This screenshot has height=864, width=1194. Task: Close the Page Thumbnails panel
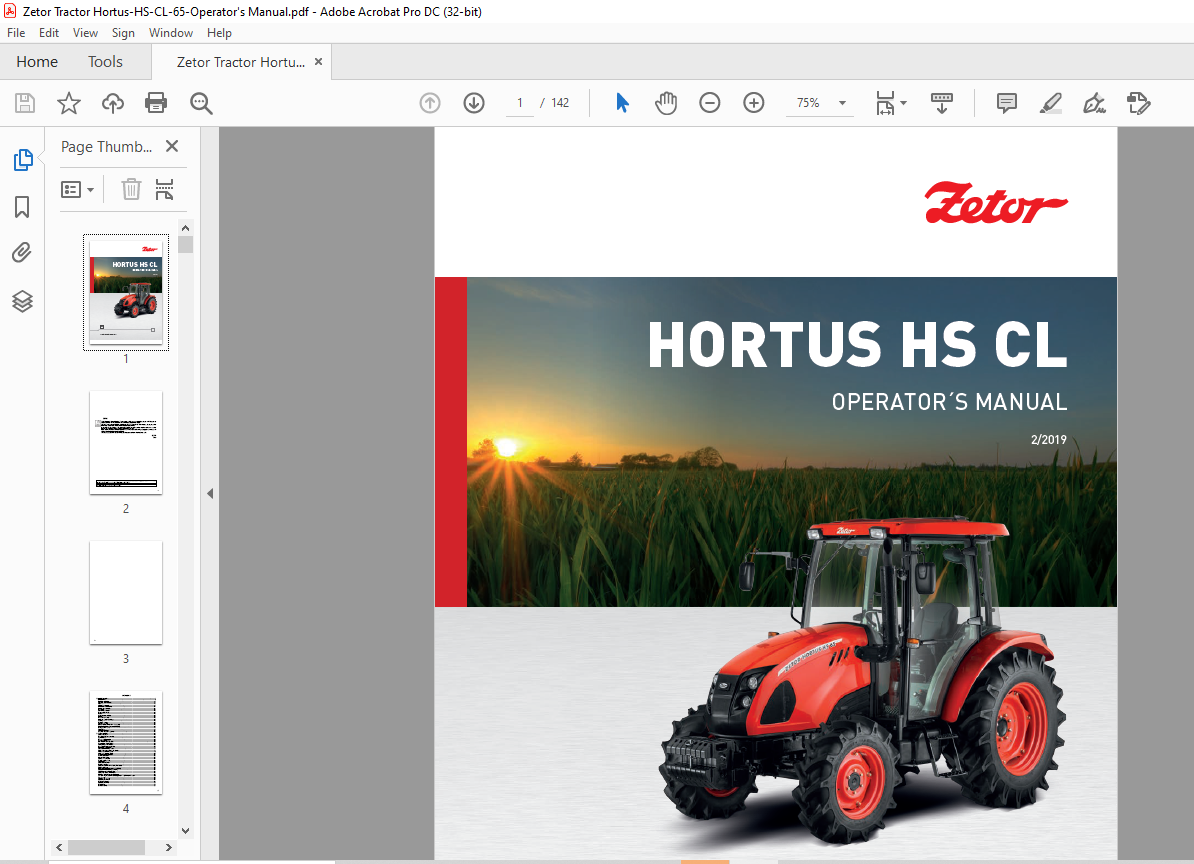(x=172, y=146)
